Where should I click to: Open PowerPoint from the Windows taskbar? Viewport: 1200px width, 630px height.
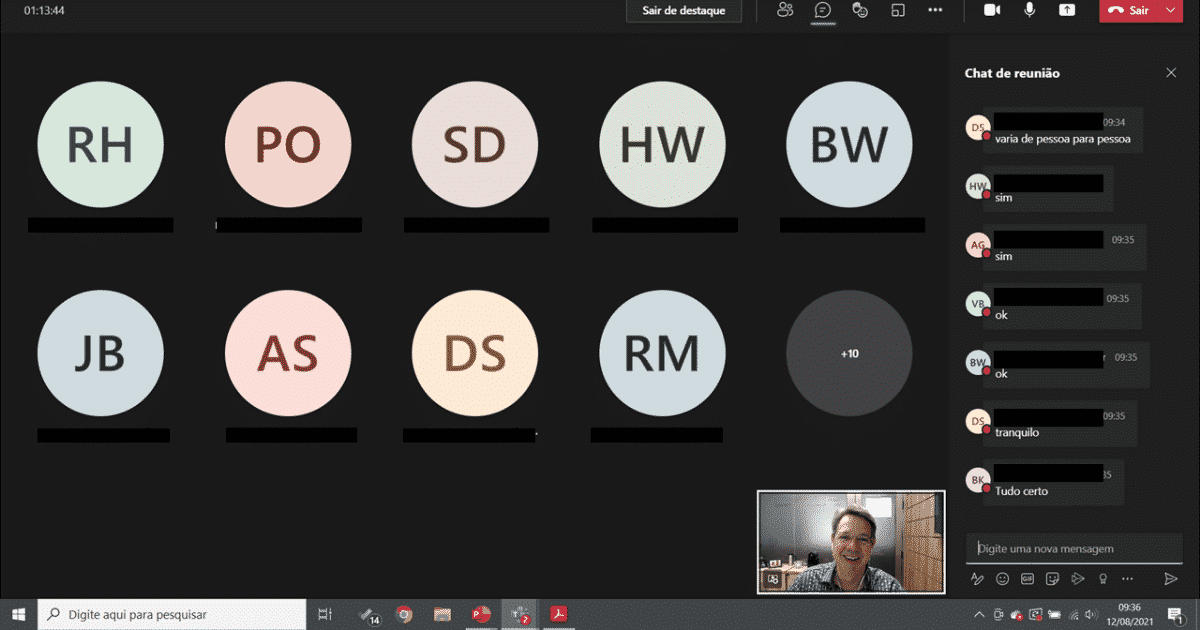482,615
